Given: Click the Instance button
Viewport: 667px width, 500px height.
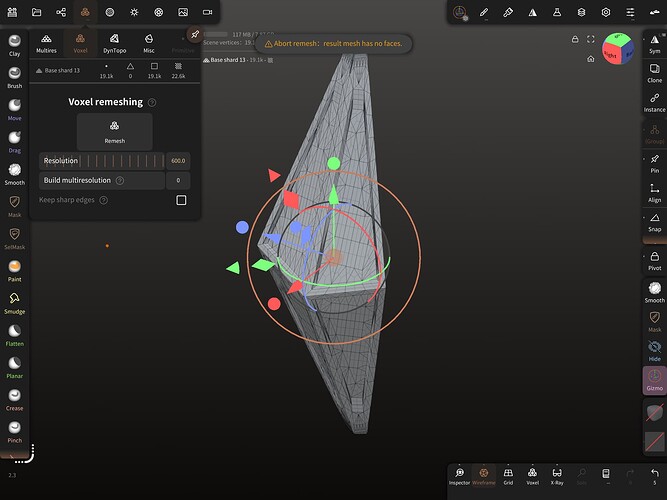Looking at the screenshot, I should [655, 103].
